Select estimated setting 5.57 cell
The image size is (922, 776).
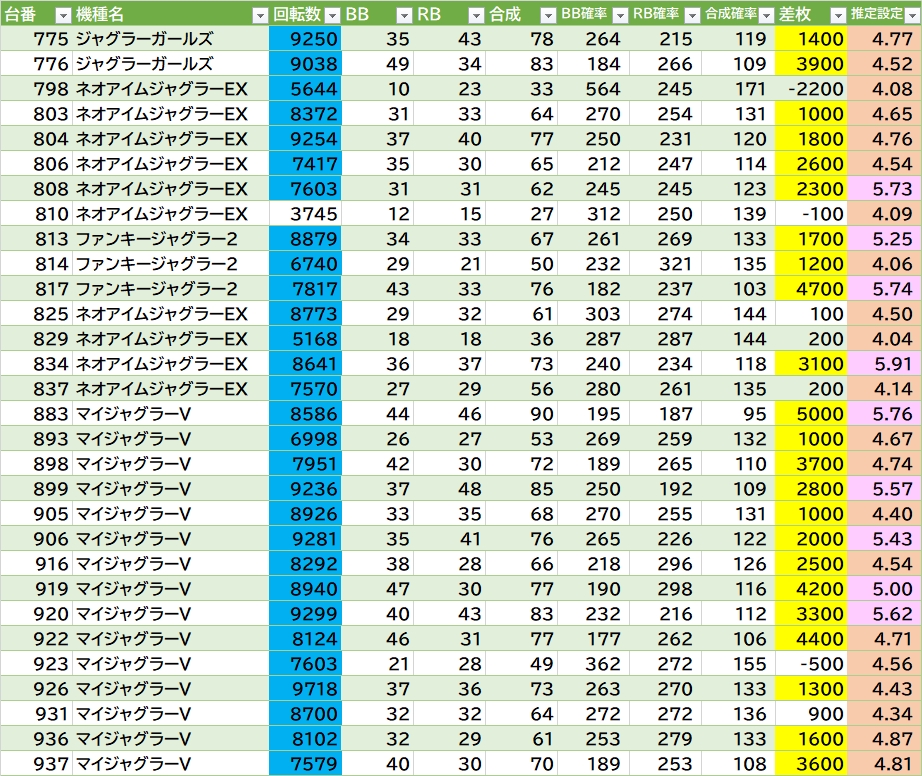tap(884, 489)
